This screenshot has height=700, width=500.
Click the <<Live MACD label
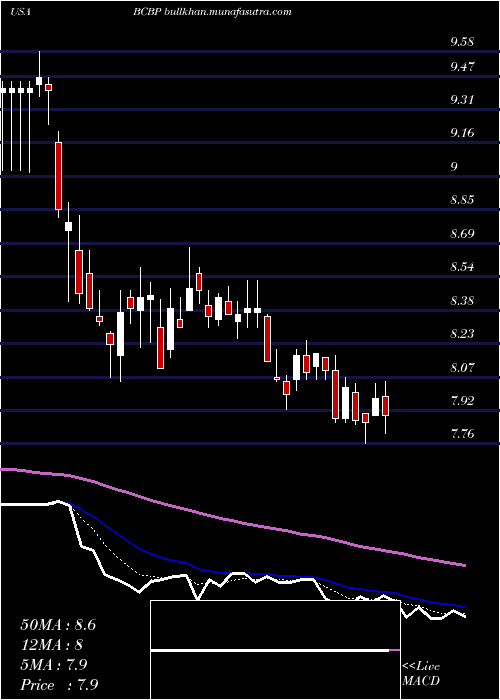421,674
